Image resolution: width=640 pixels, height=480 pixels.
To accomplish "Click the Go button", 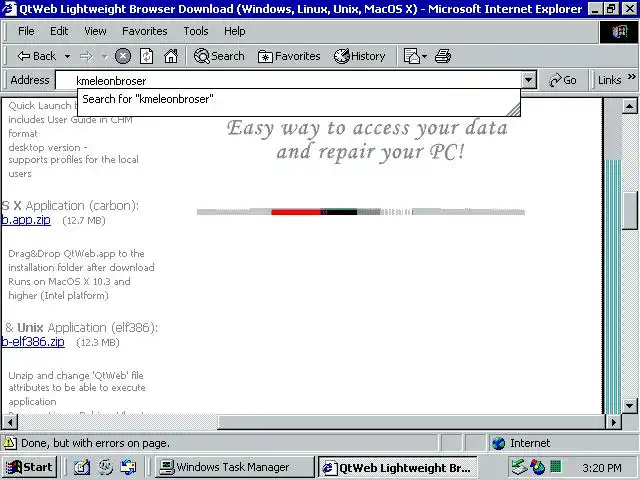I will [563, 80].
